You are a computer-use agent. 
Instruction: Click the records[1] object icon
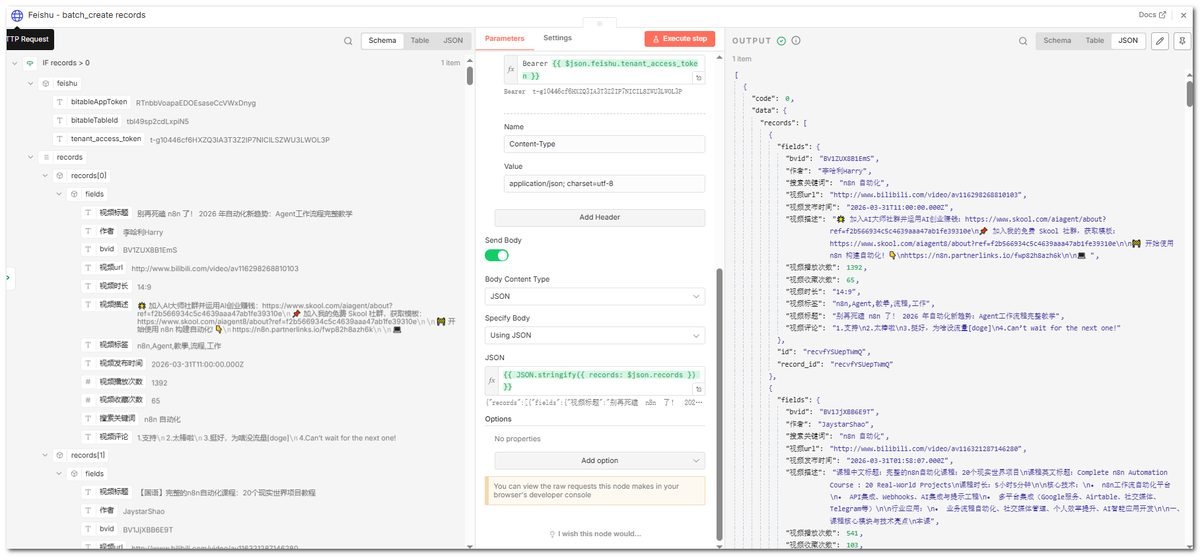[x=60, y=455]
